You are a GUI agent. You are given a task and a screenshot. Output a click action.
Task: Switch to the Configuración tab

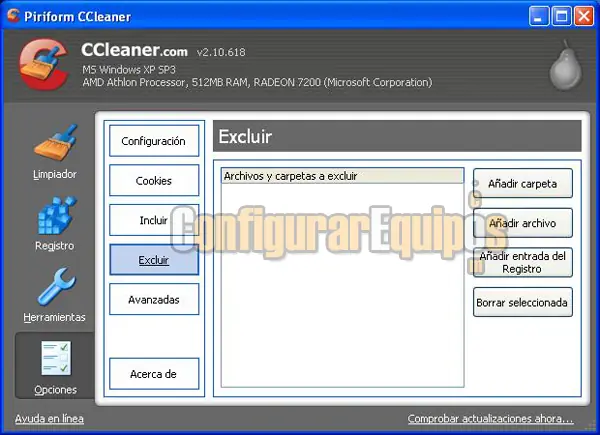coord(154,141)
